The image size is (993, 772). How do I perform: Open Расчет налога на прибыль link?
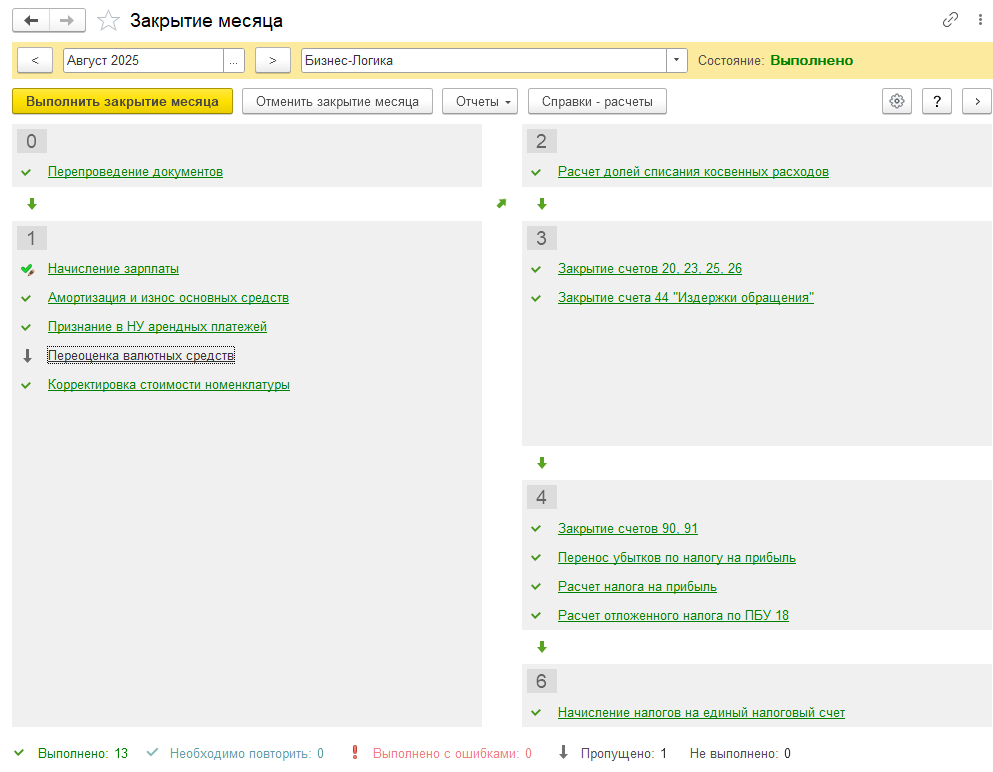638,587
